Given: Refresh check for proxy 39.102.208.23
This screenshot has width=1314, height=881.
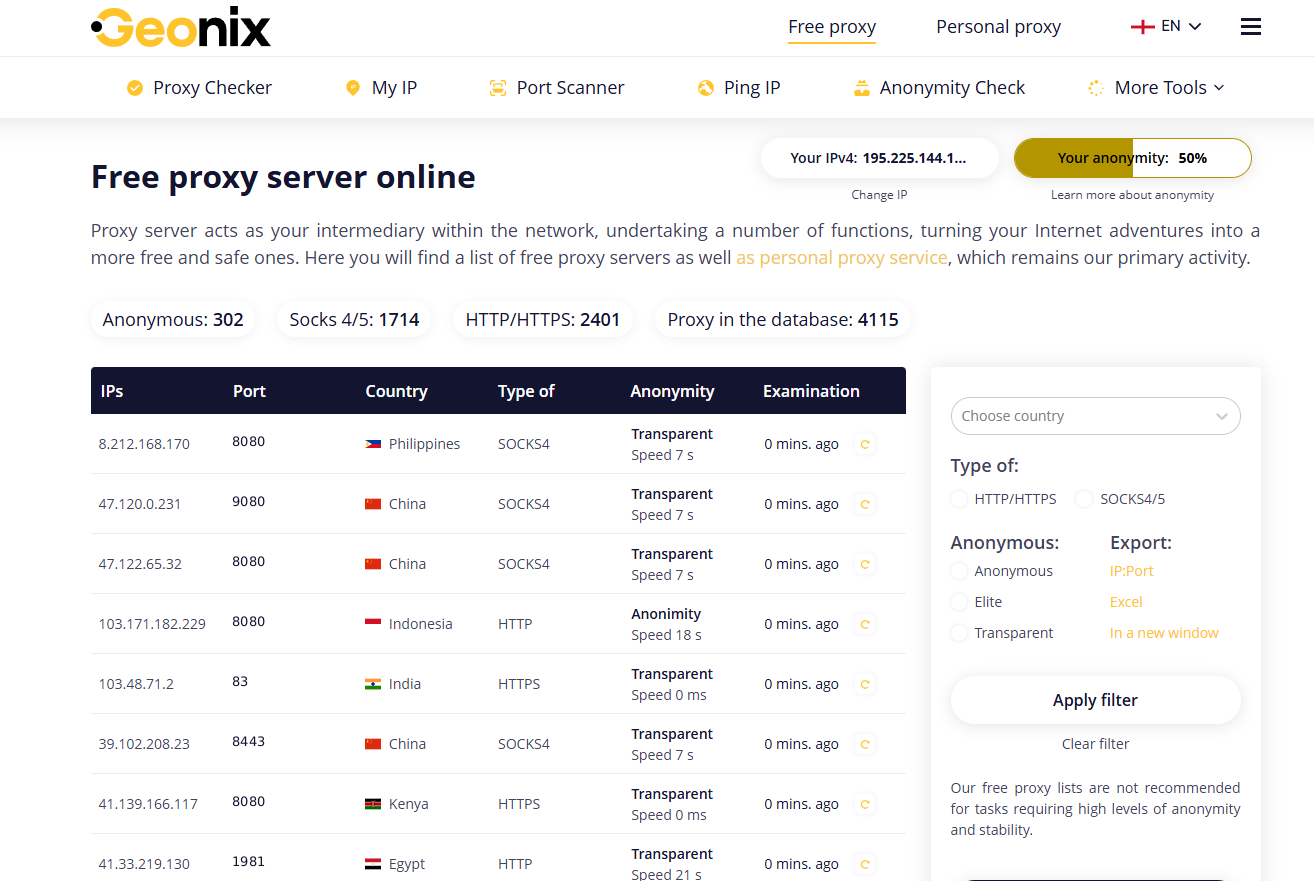Looking at the screenshot, I should [x=865, y=744].
